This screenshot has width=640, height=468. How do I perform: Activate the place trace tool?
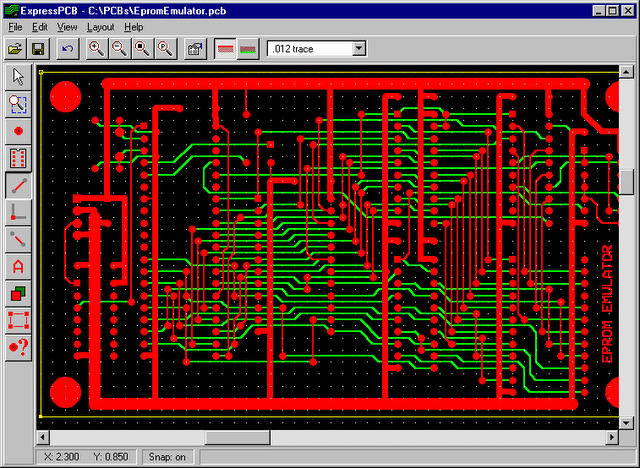[x=18, y=185]
